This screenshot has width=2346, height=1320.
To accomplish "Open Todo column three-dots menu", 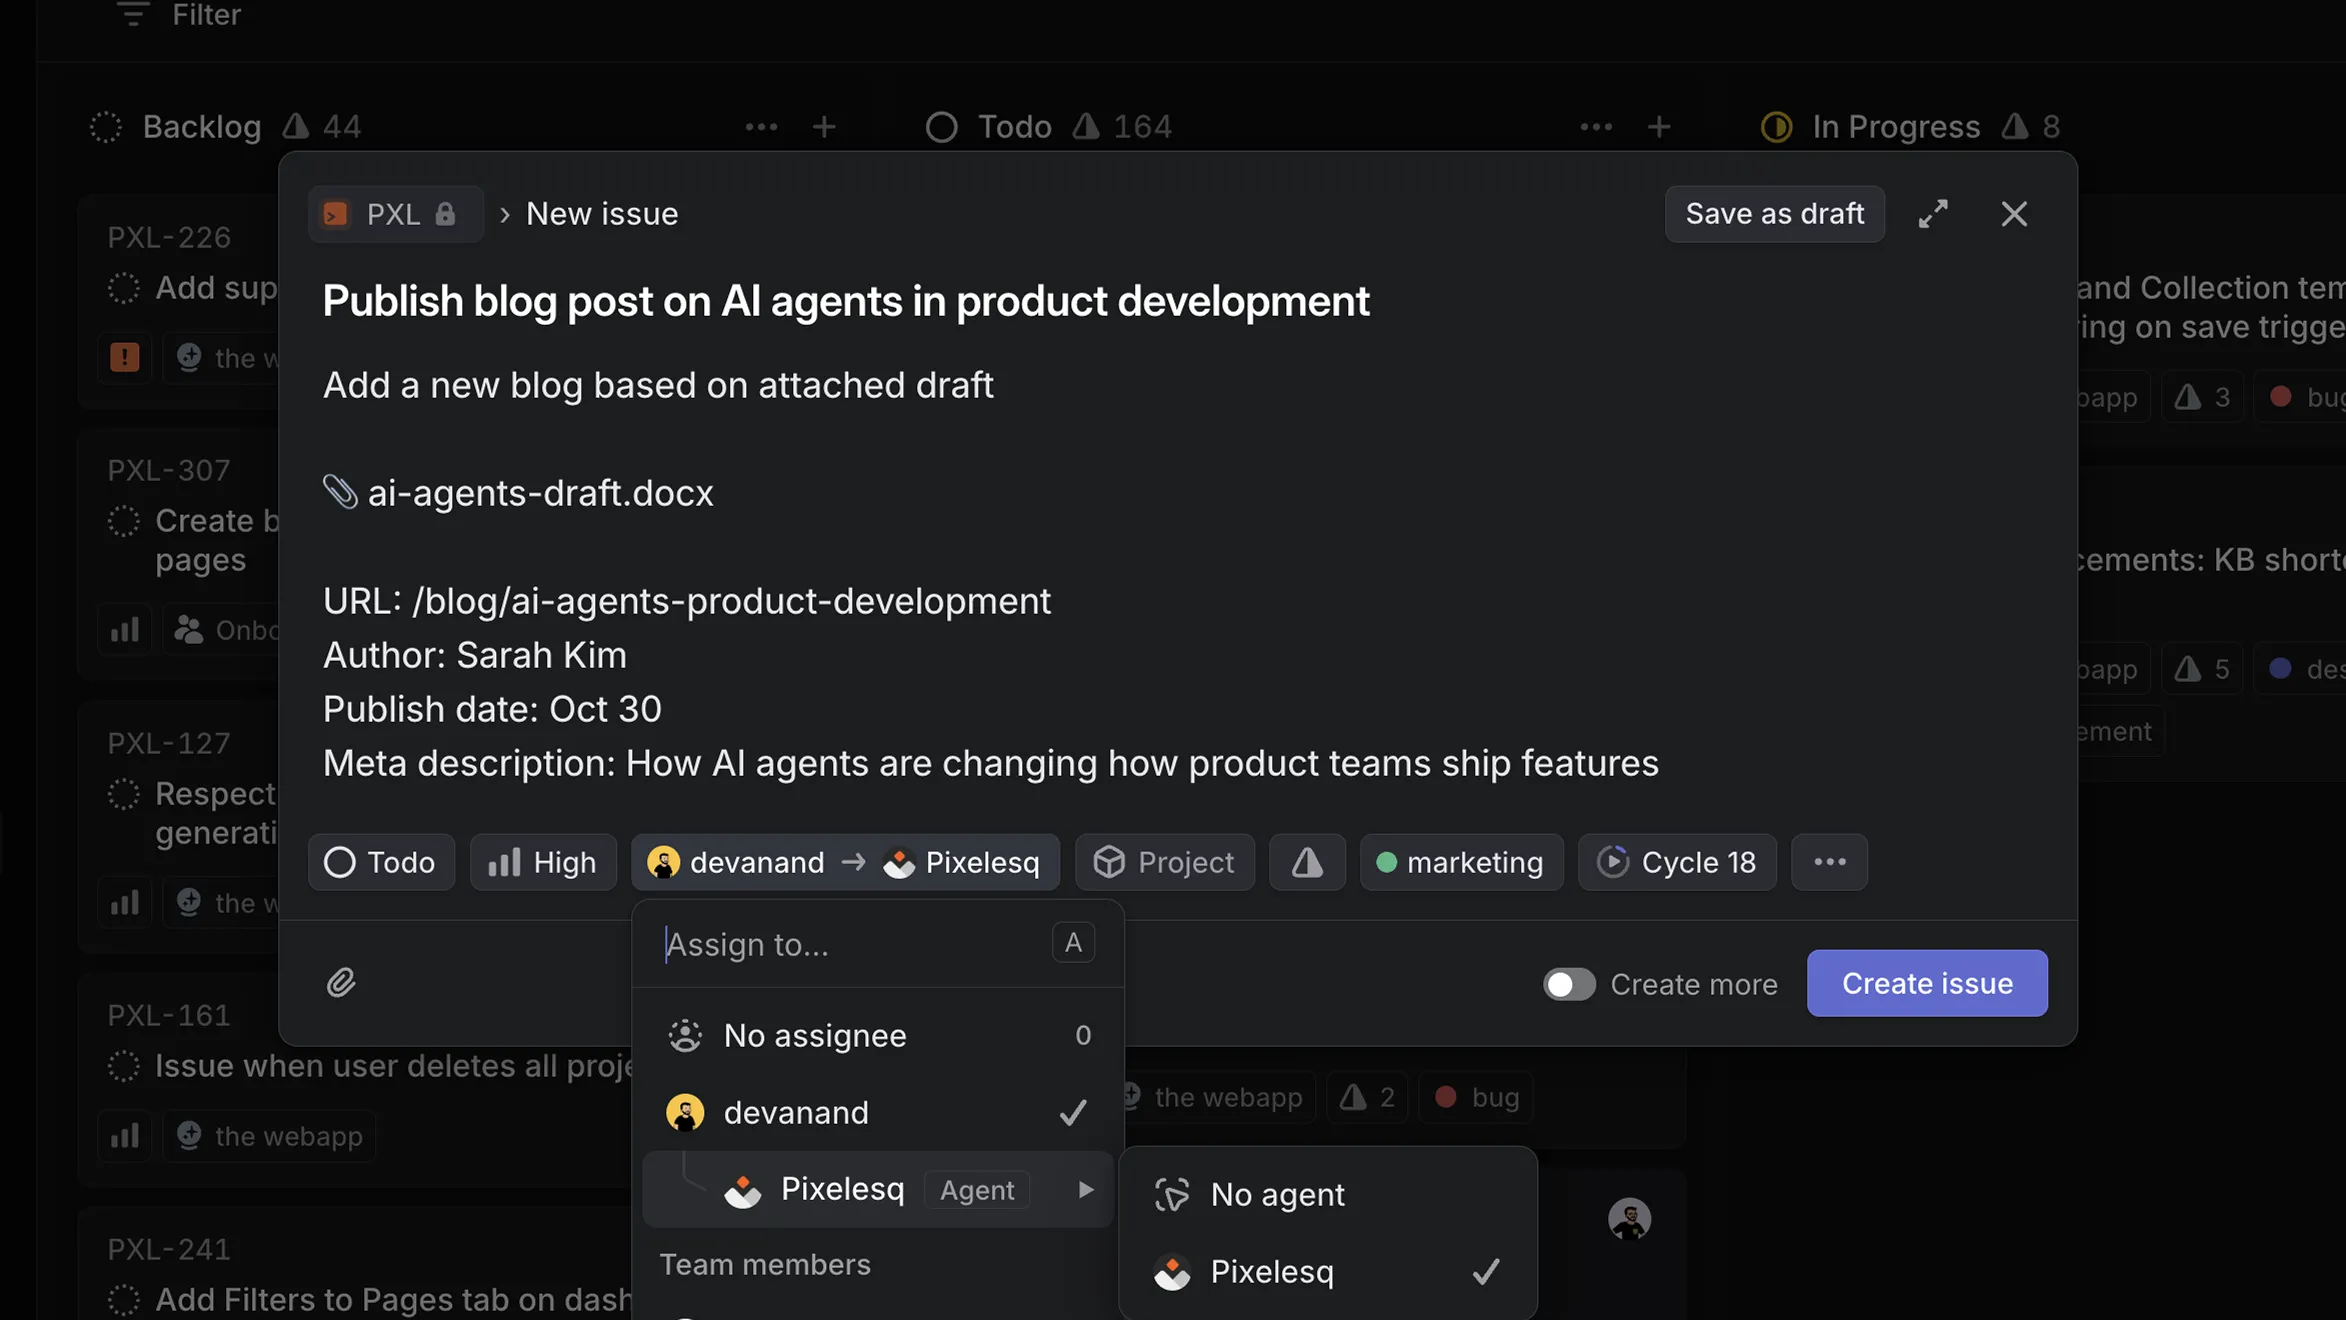I will click(x=1596, y=127).
